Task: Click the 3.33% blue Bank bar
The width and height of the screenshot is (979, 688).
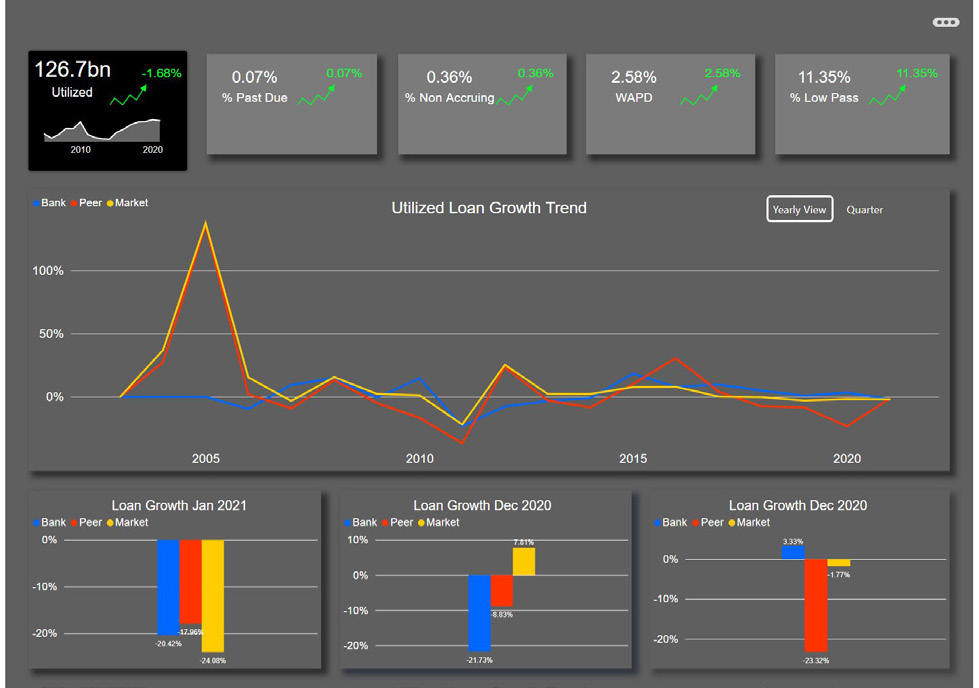Action: (x=793, y=552)
